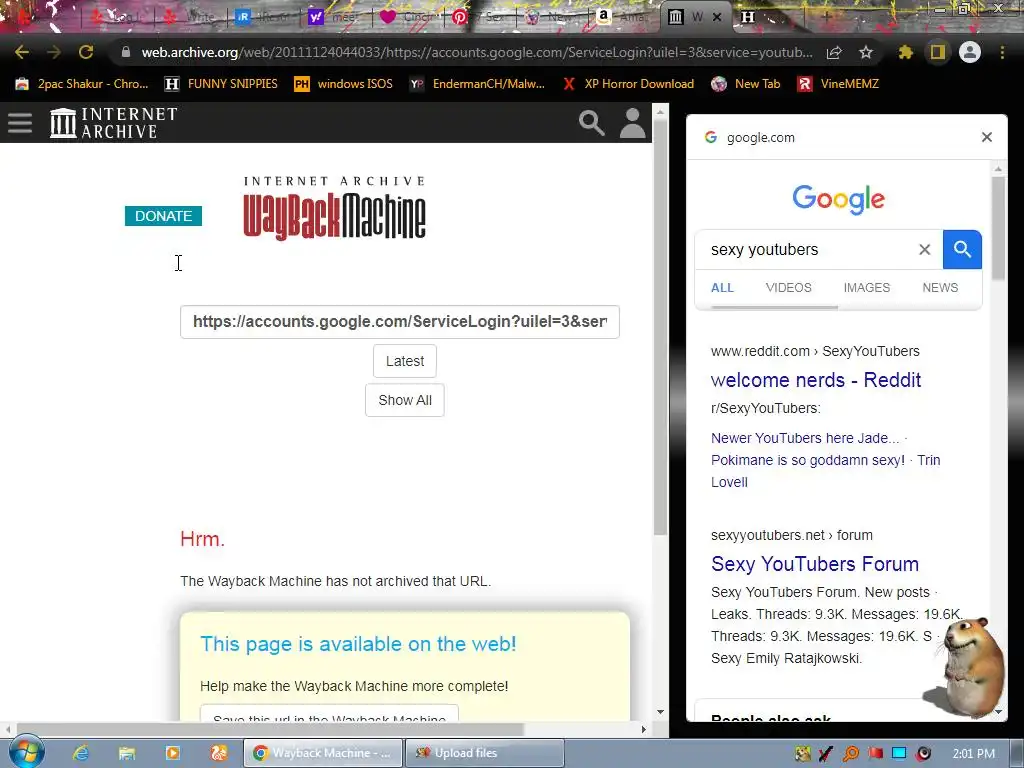Close the active Wayback Machine tab

pyautogui.click(x=717, y=17)
